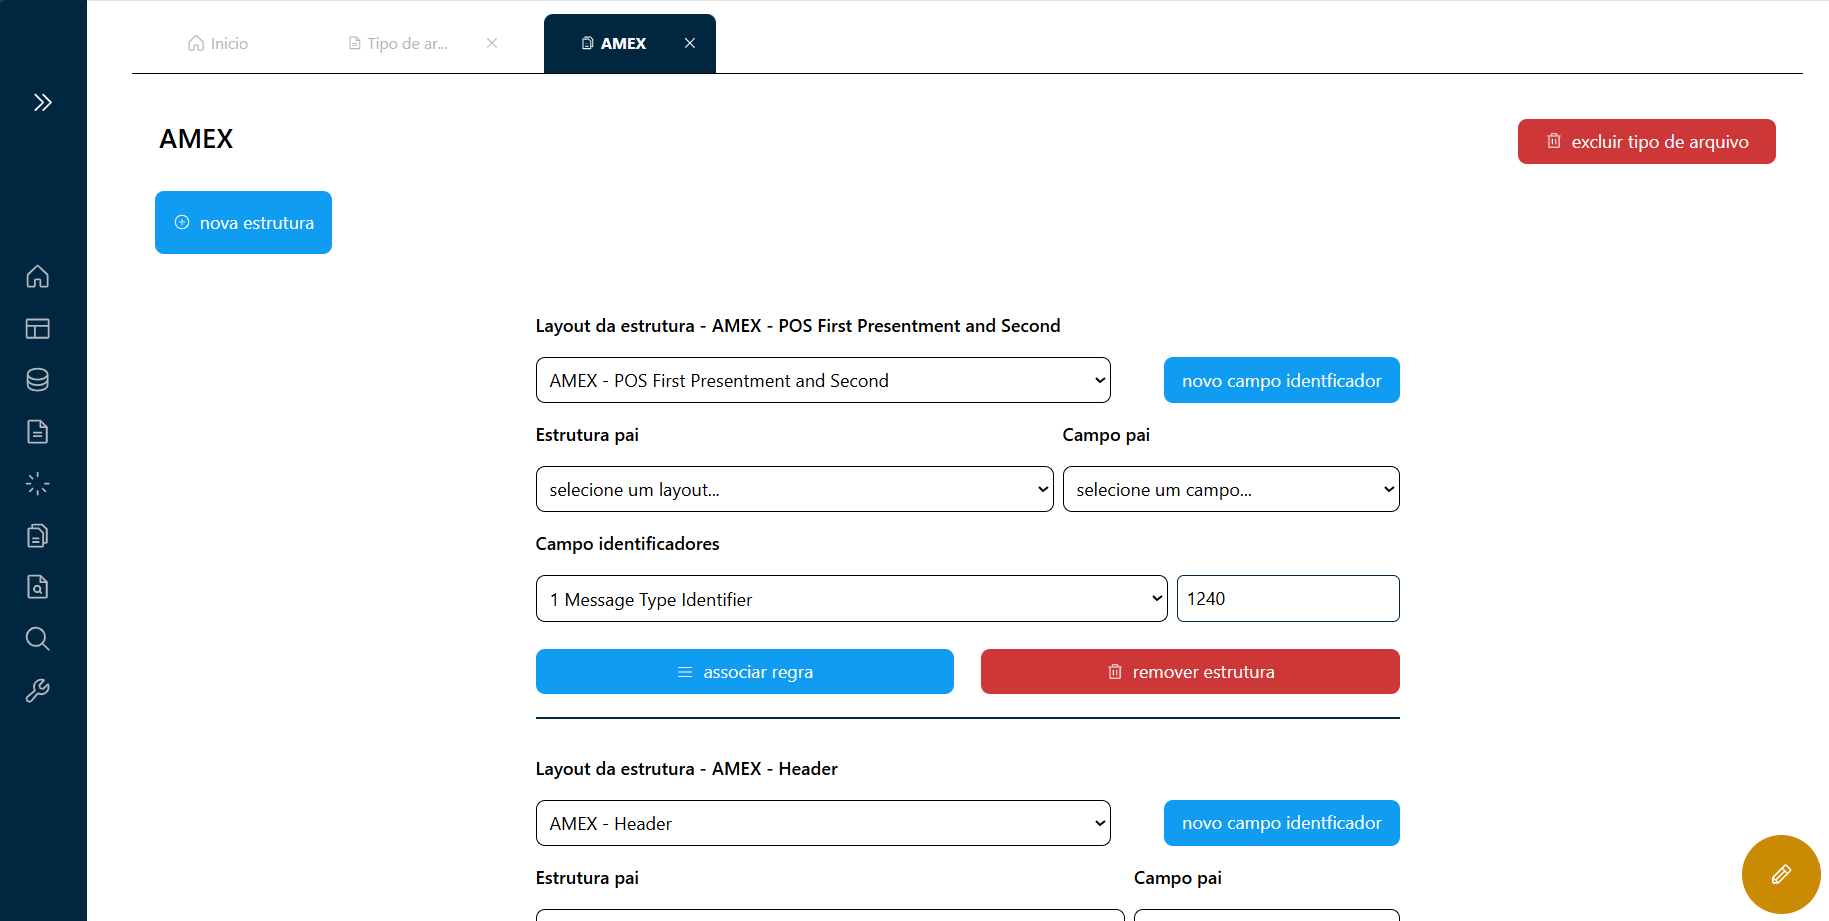Open the wrench tools icon in sidebar
1829x921 pixels.
[38, 691]
